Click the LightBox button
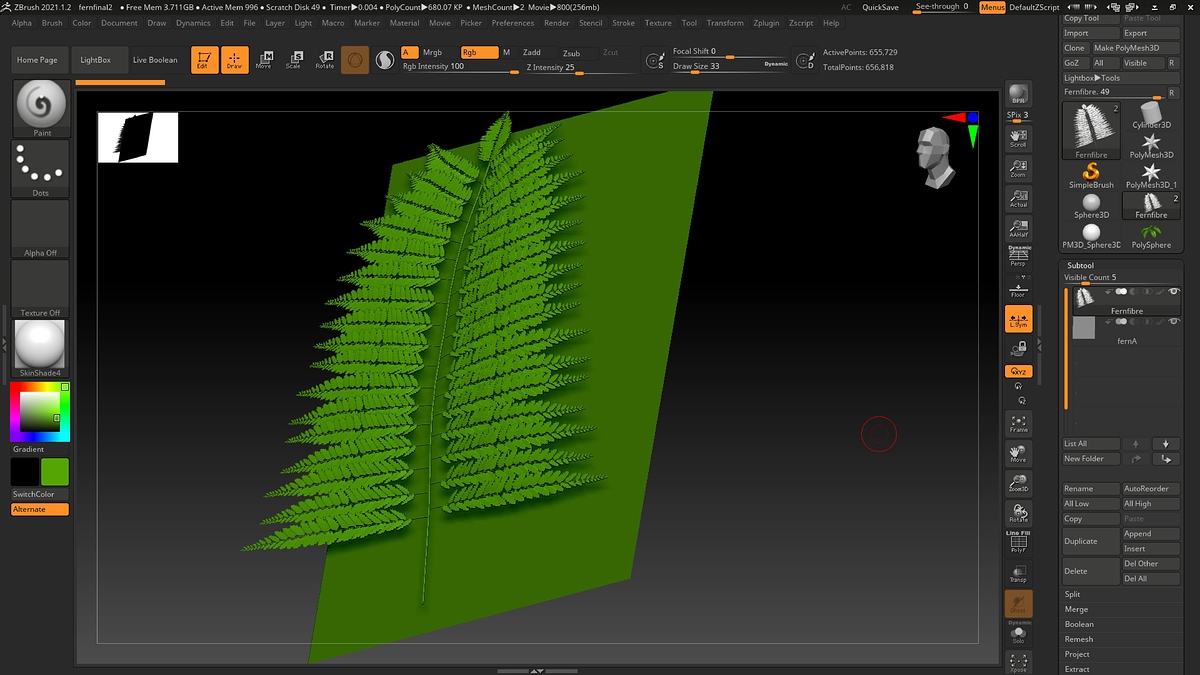The image size is (1200, 675). [x=96, y=60]
